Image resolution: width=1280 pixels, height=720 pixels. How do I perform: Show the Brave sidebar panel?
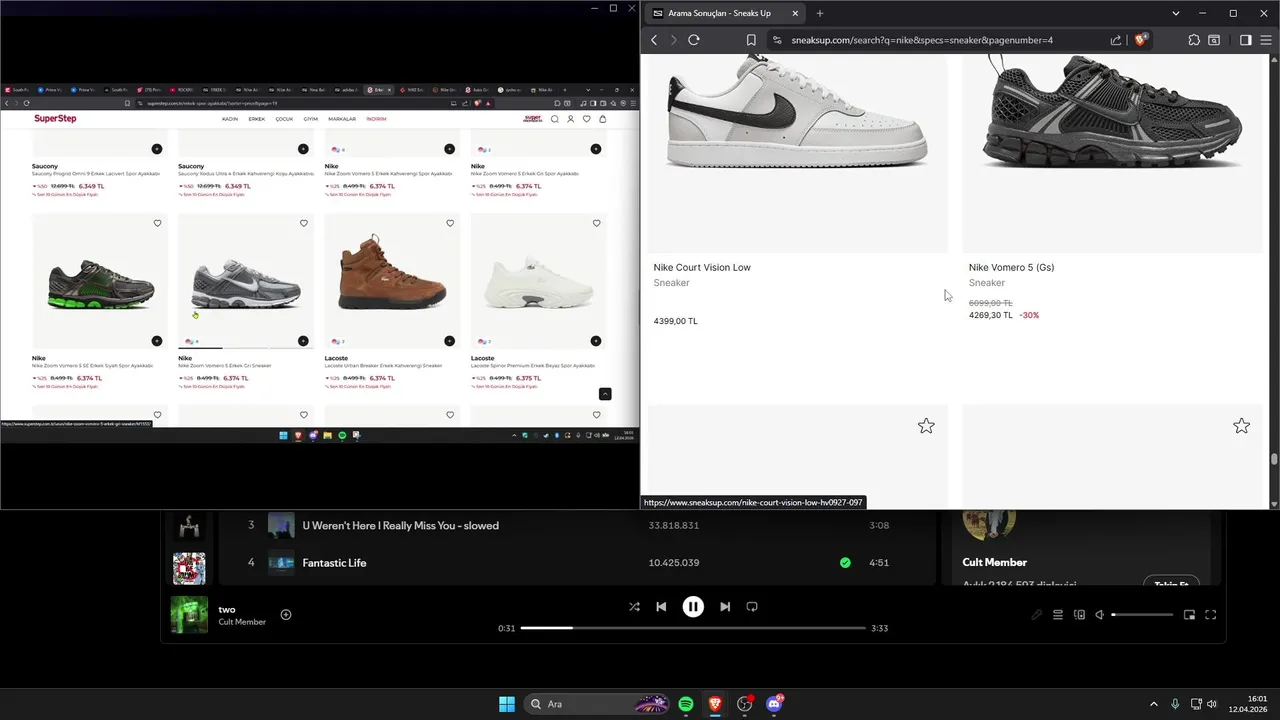1245,40
